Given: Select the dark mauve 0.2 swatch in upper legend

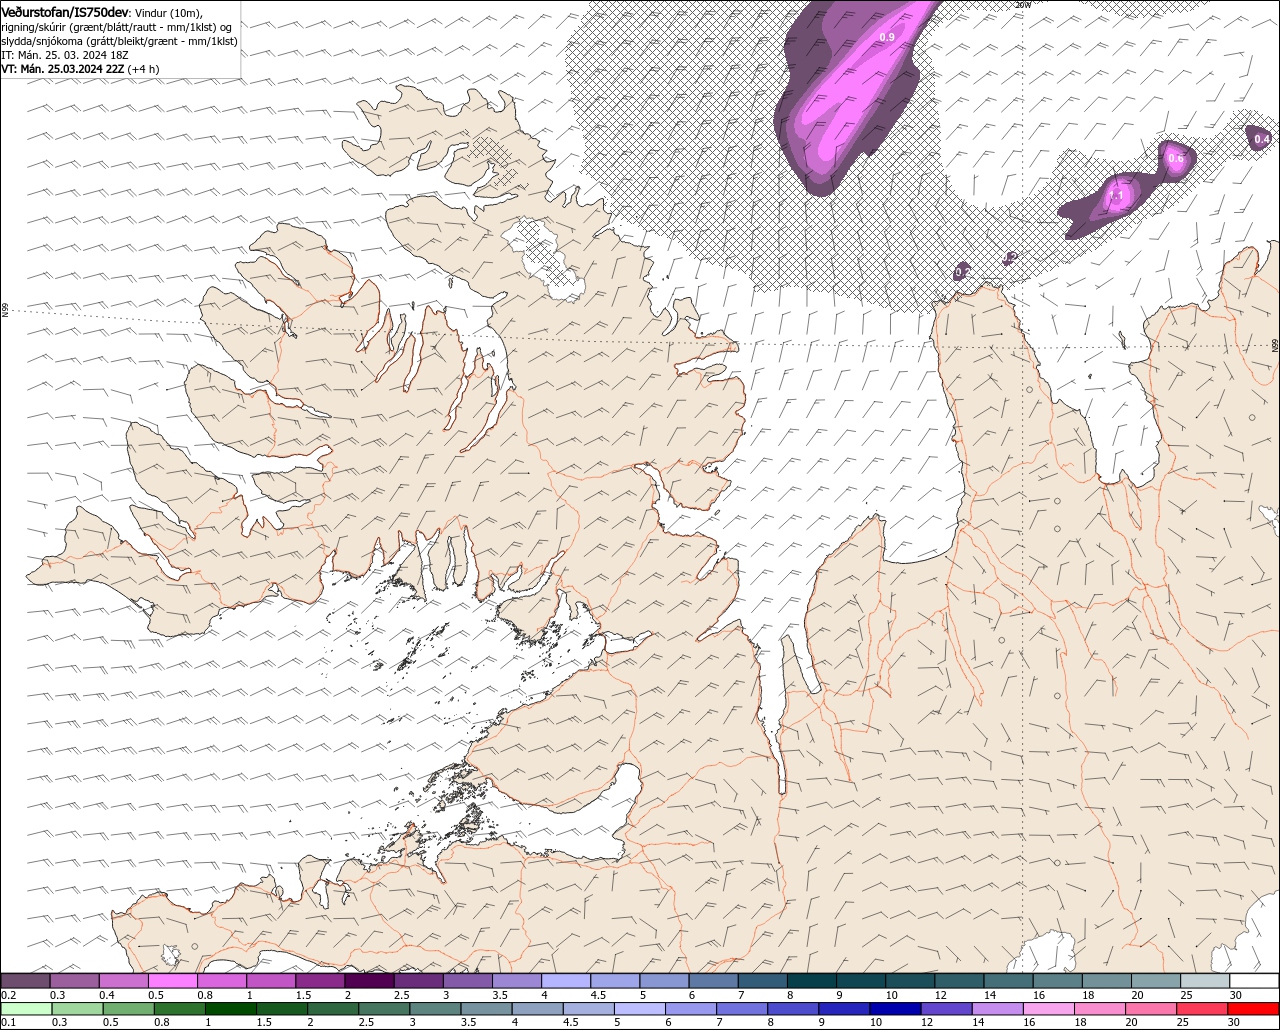Looking at the screenshot, I should (x=25, y=981).
